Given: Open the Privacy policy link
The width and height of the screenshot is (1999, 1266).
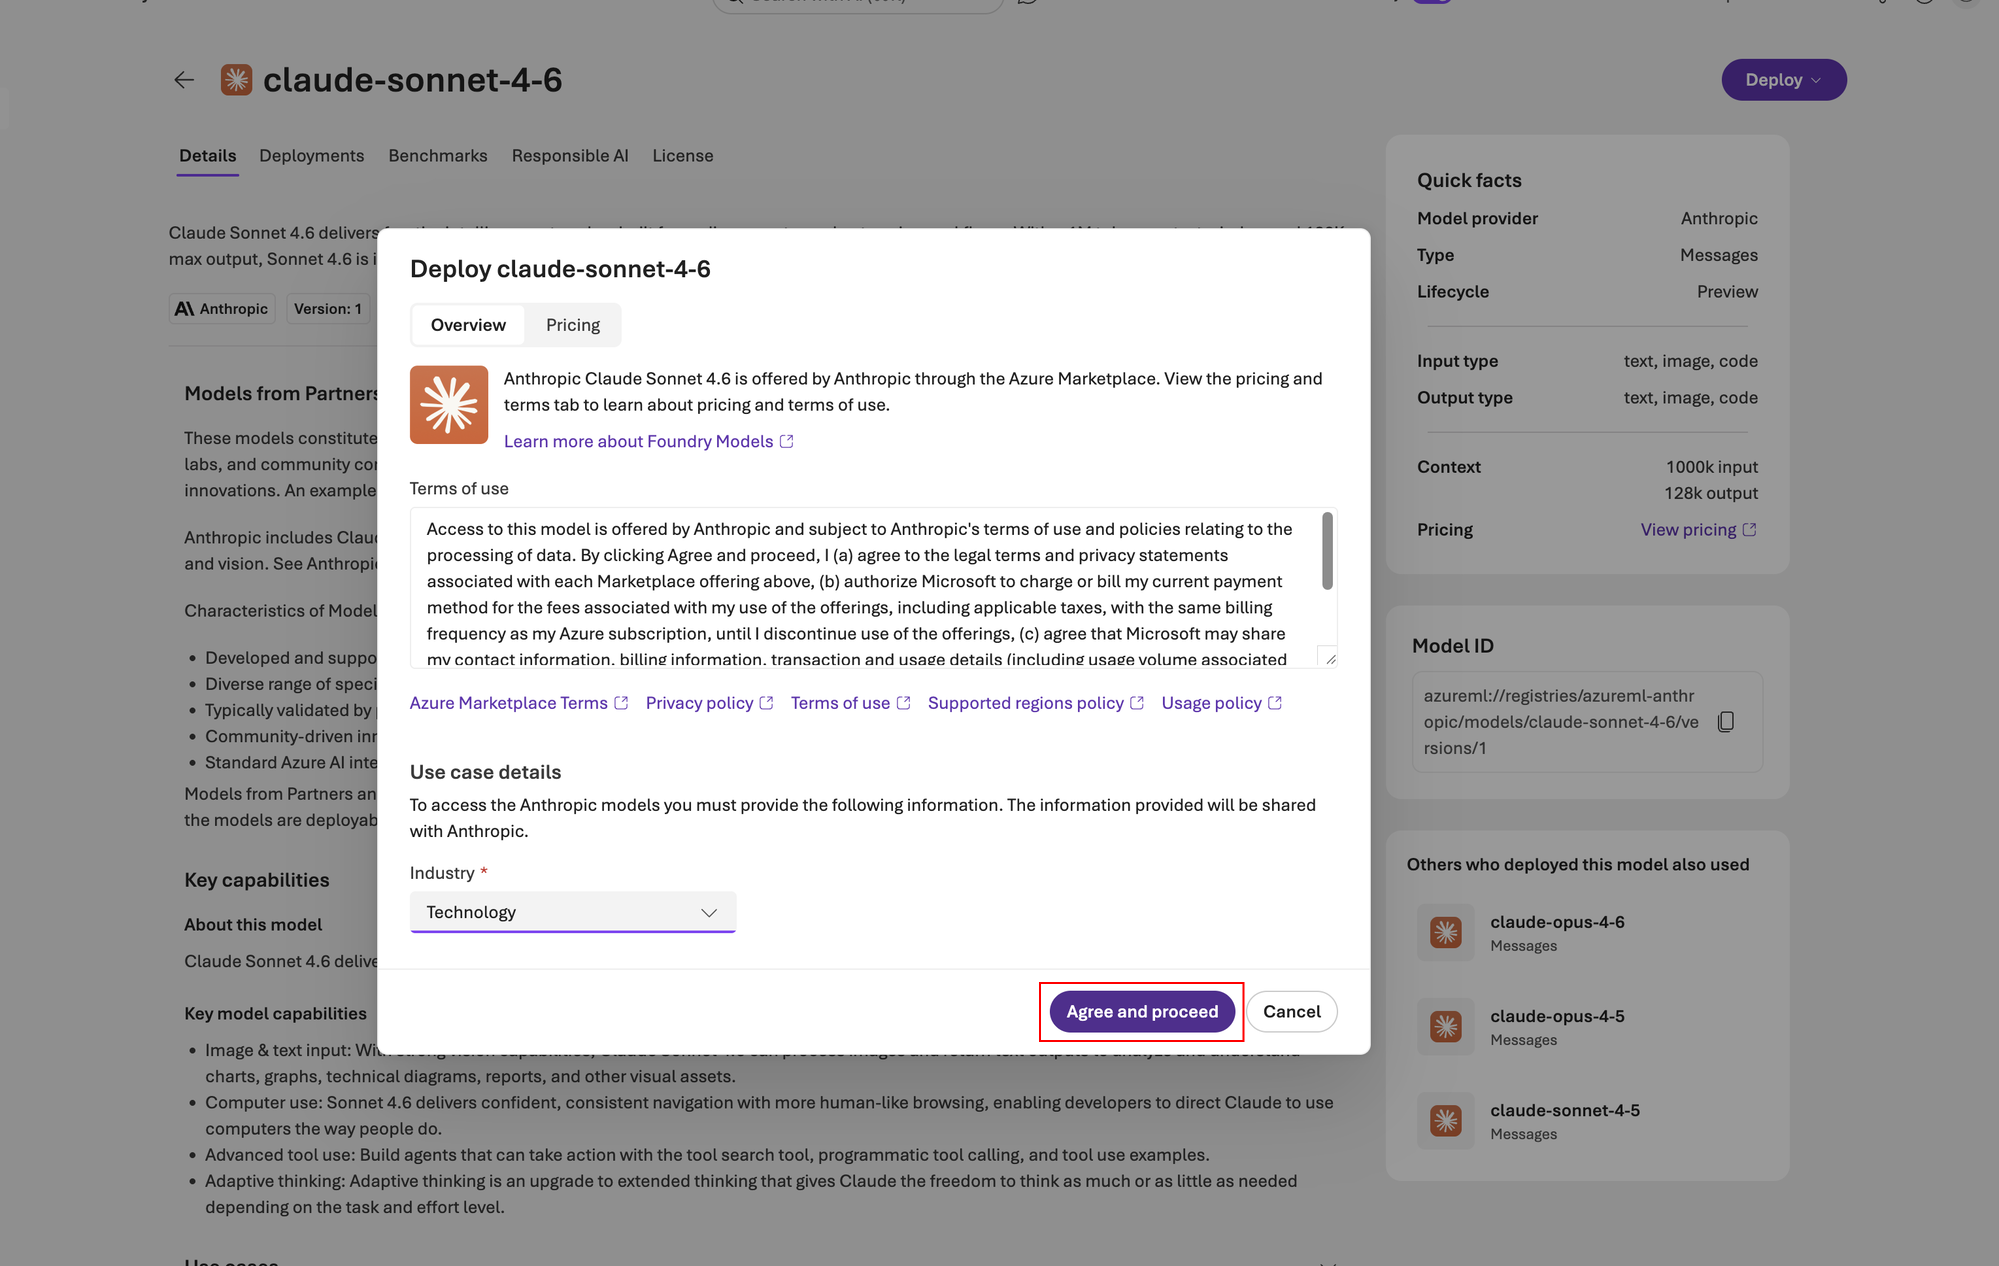Looking at the screenshot, I should 699,702.
